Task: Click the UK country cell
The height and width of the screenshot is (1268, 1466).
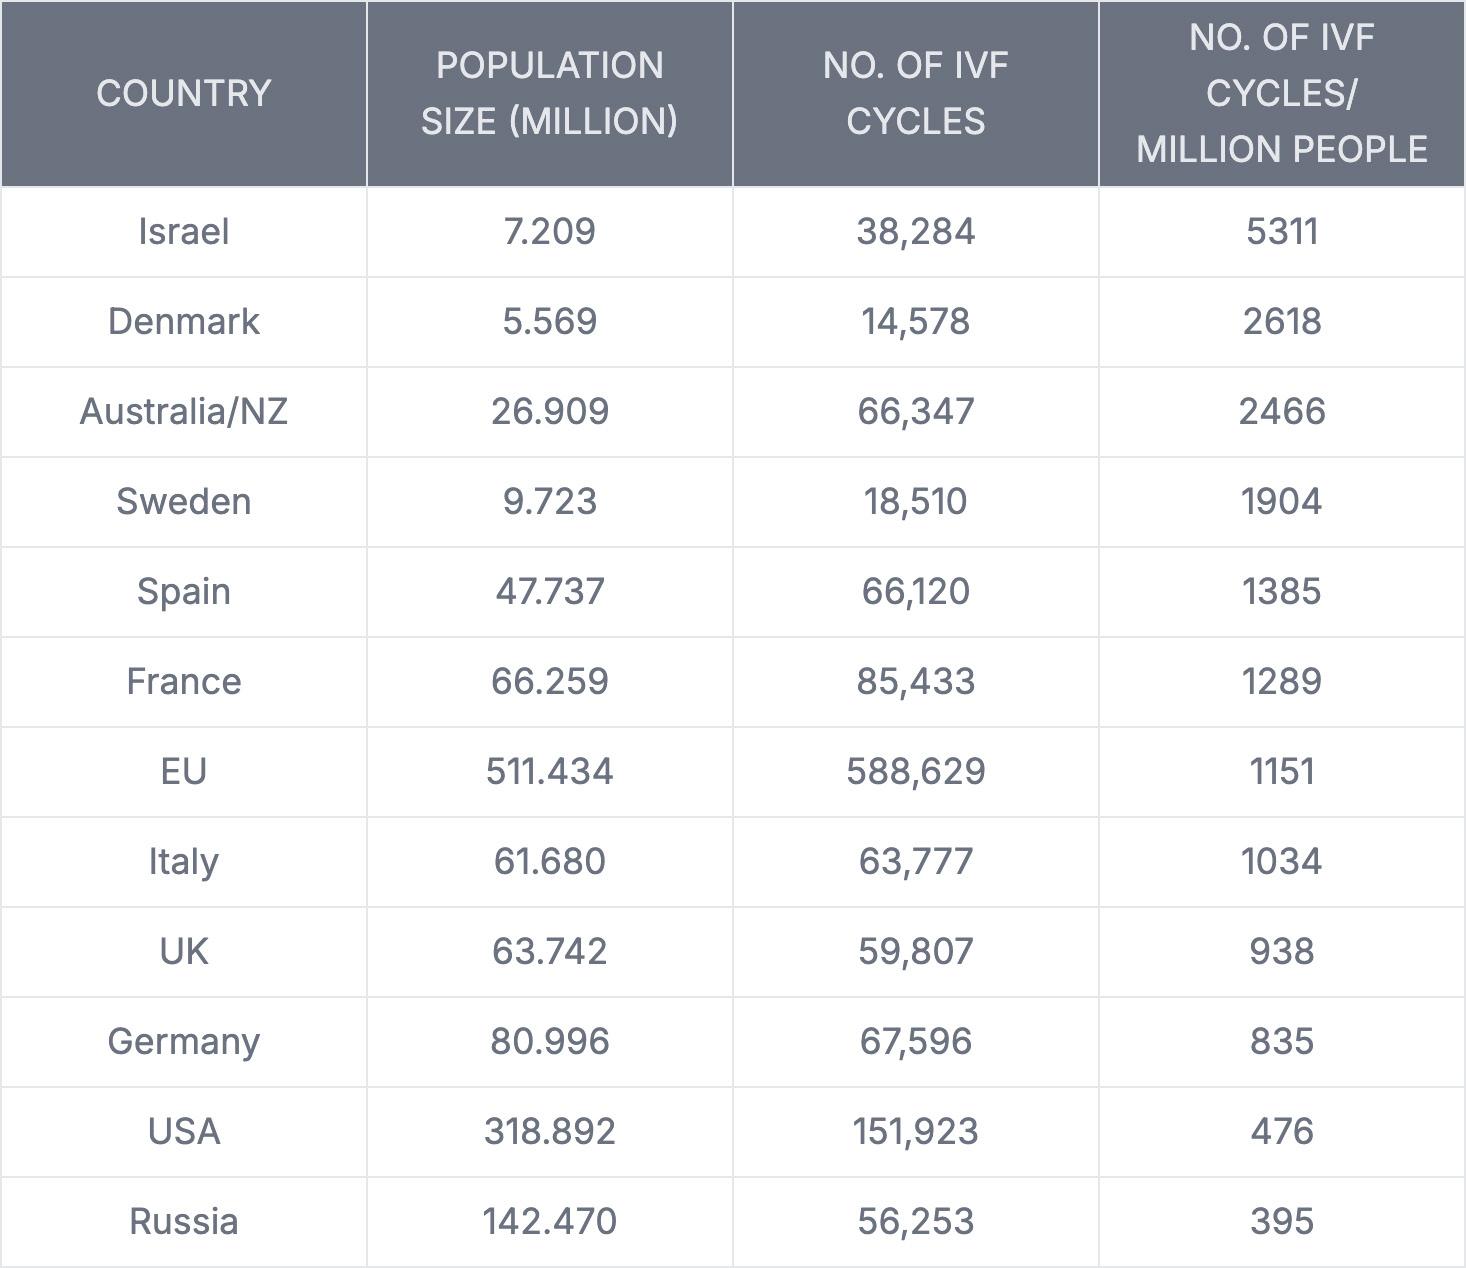Action: point(184,952)
